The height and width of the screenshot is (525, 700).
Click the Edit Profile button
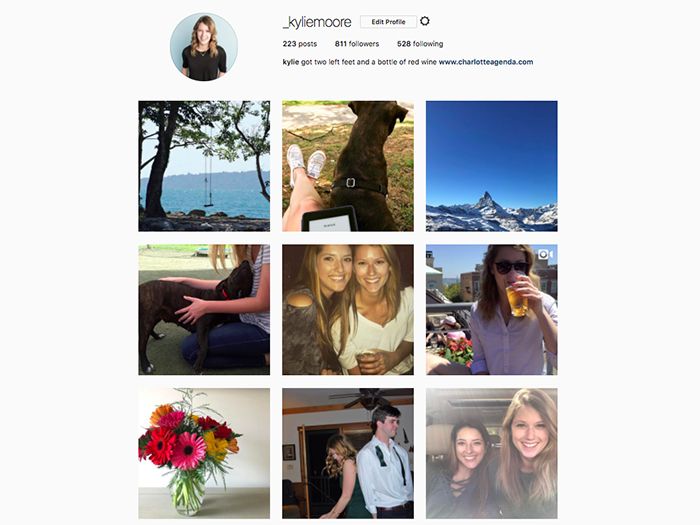click(388, 22)
